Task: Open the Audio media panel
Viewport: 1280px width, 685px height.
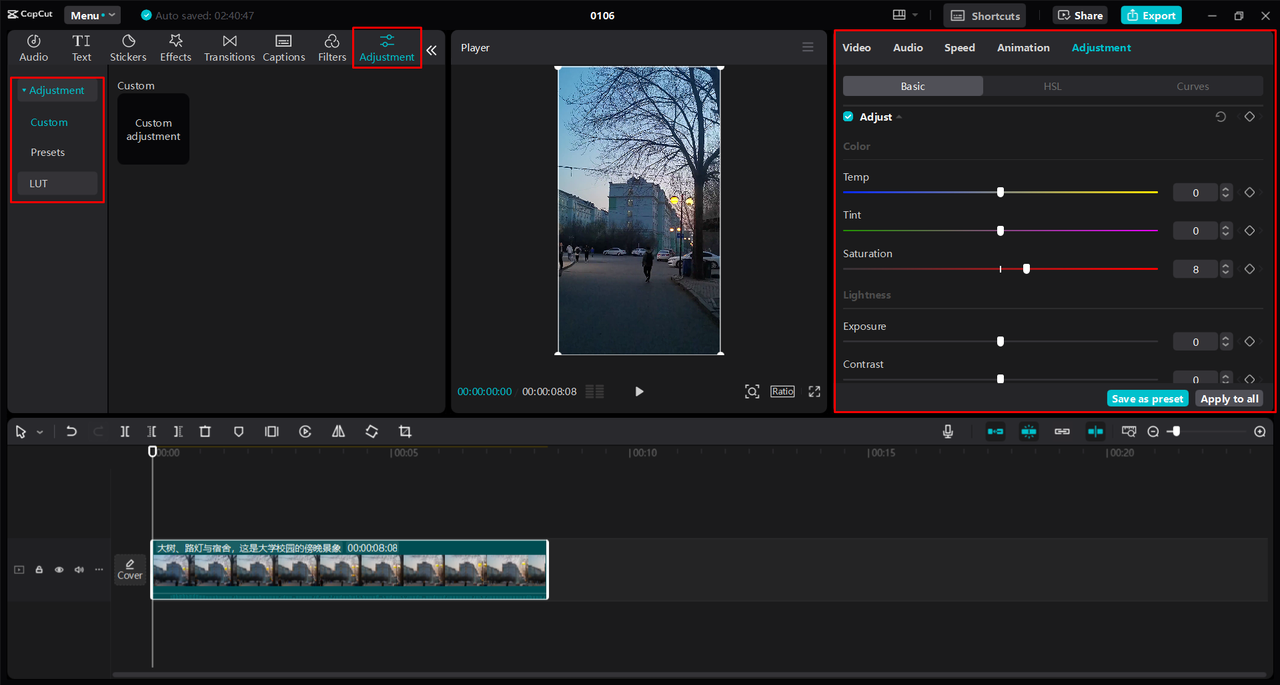Action: [33, 48]
